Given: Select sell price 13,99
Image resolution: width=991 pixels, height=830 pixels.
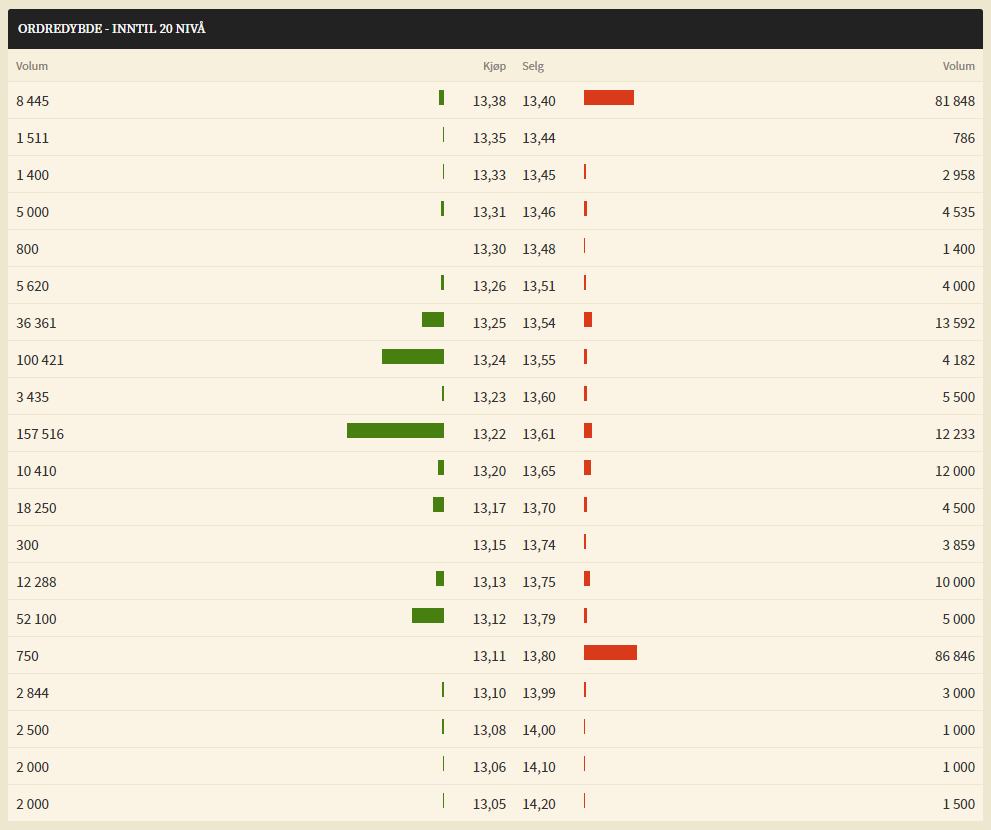Looking at the screenshot, I should 538,693.
